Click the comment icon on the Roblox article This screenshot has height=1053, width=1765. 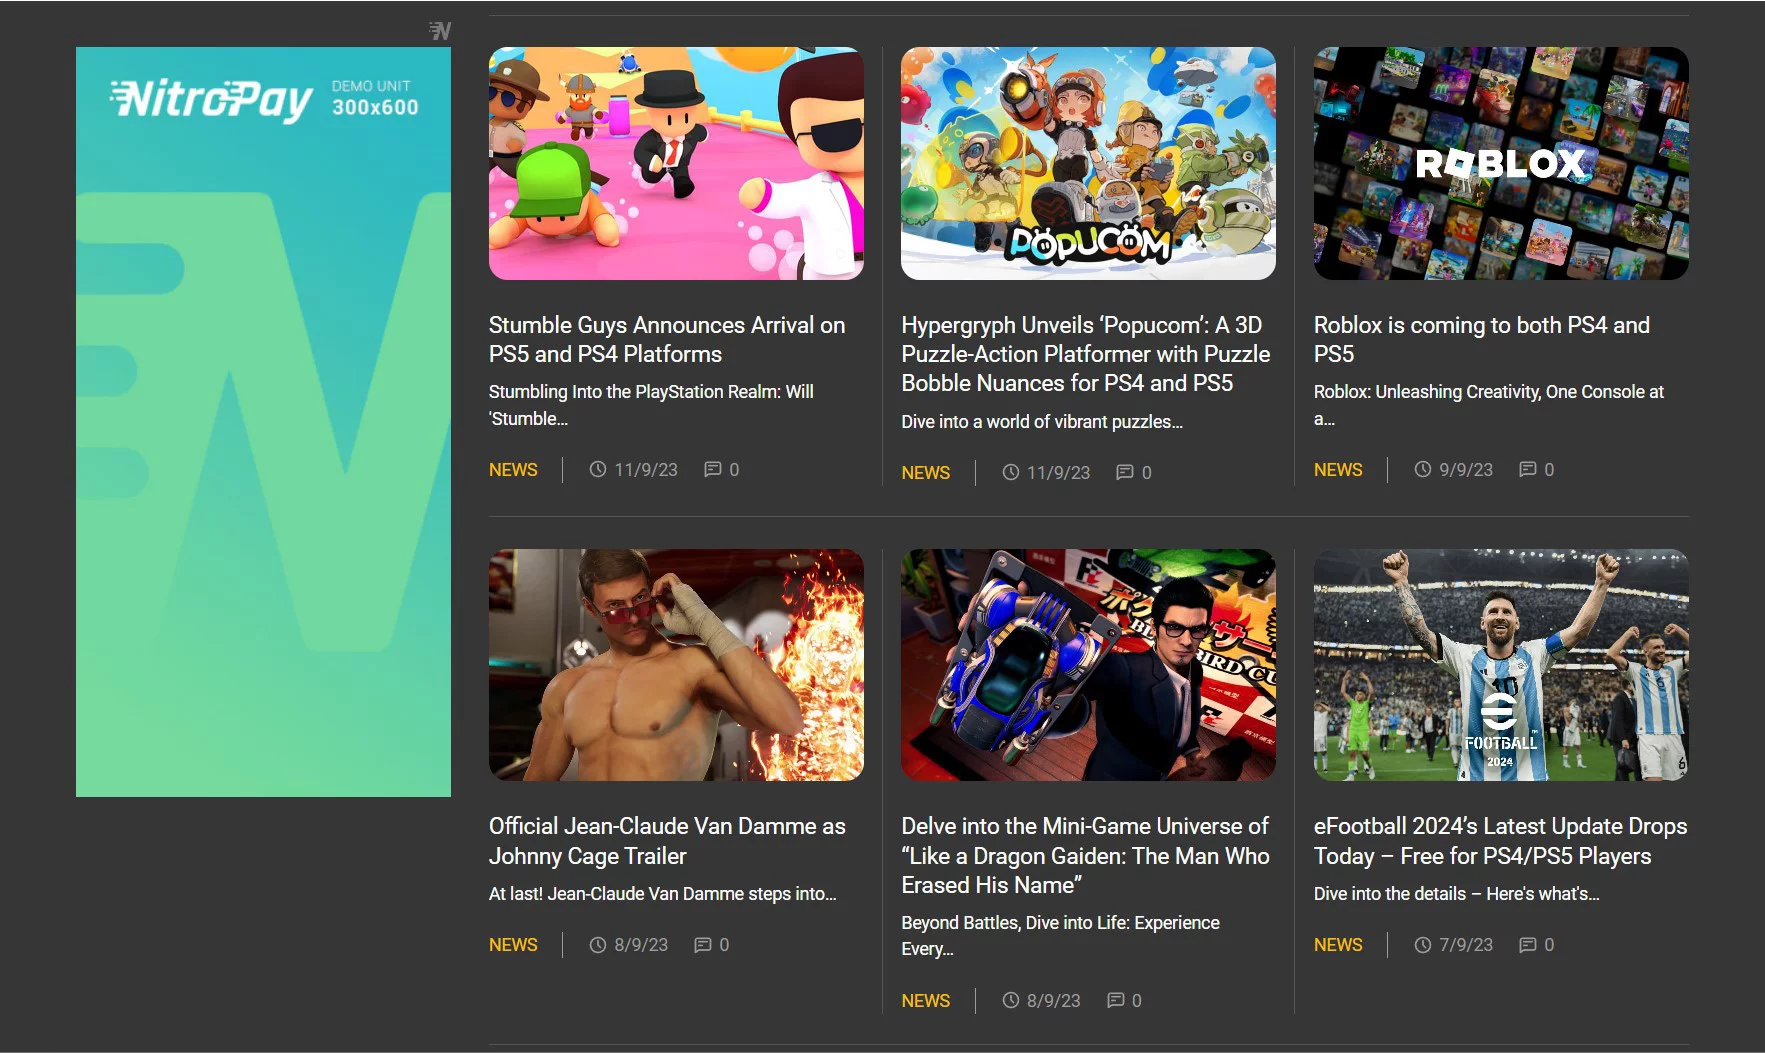(1528, 469)
